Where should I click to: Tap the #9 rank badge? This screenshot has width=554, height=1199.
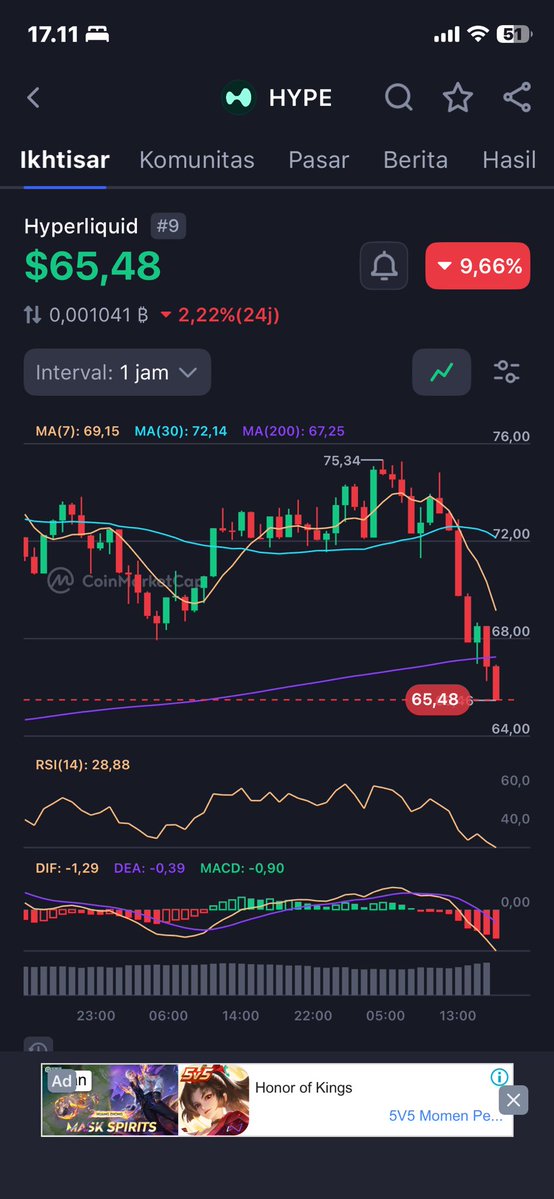click(168, 226)
